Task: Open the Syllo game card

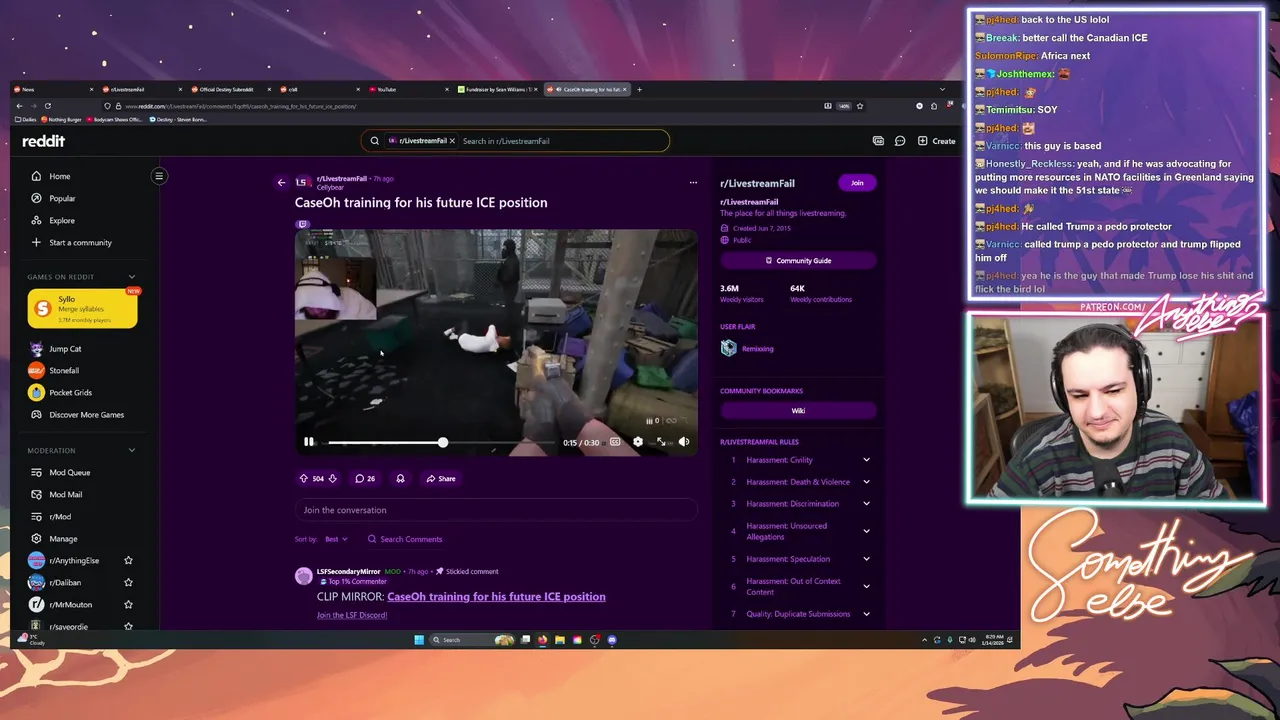Action: 82,308
